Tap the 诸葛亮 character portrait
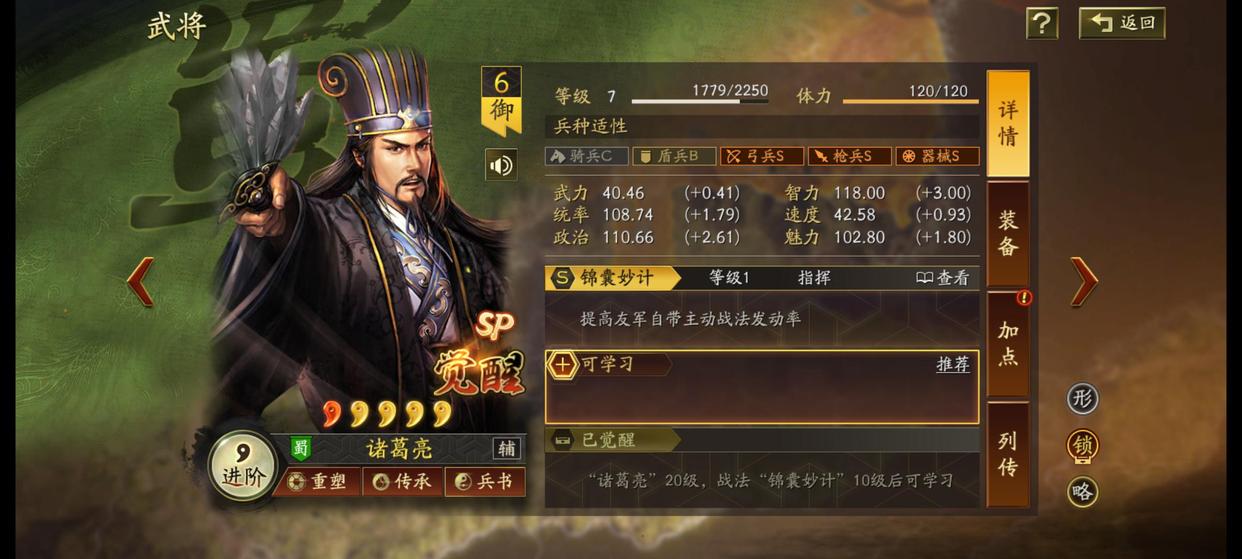 pos(365,240)
